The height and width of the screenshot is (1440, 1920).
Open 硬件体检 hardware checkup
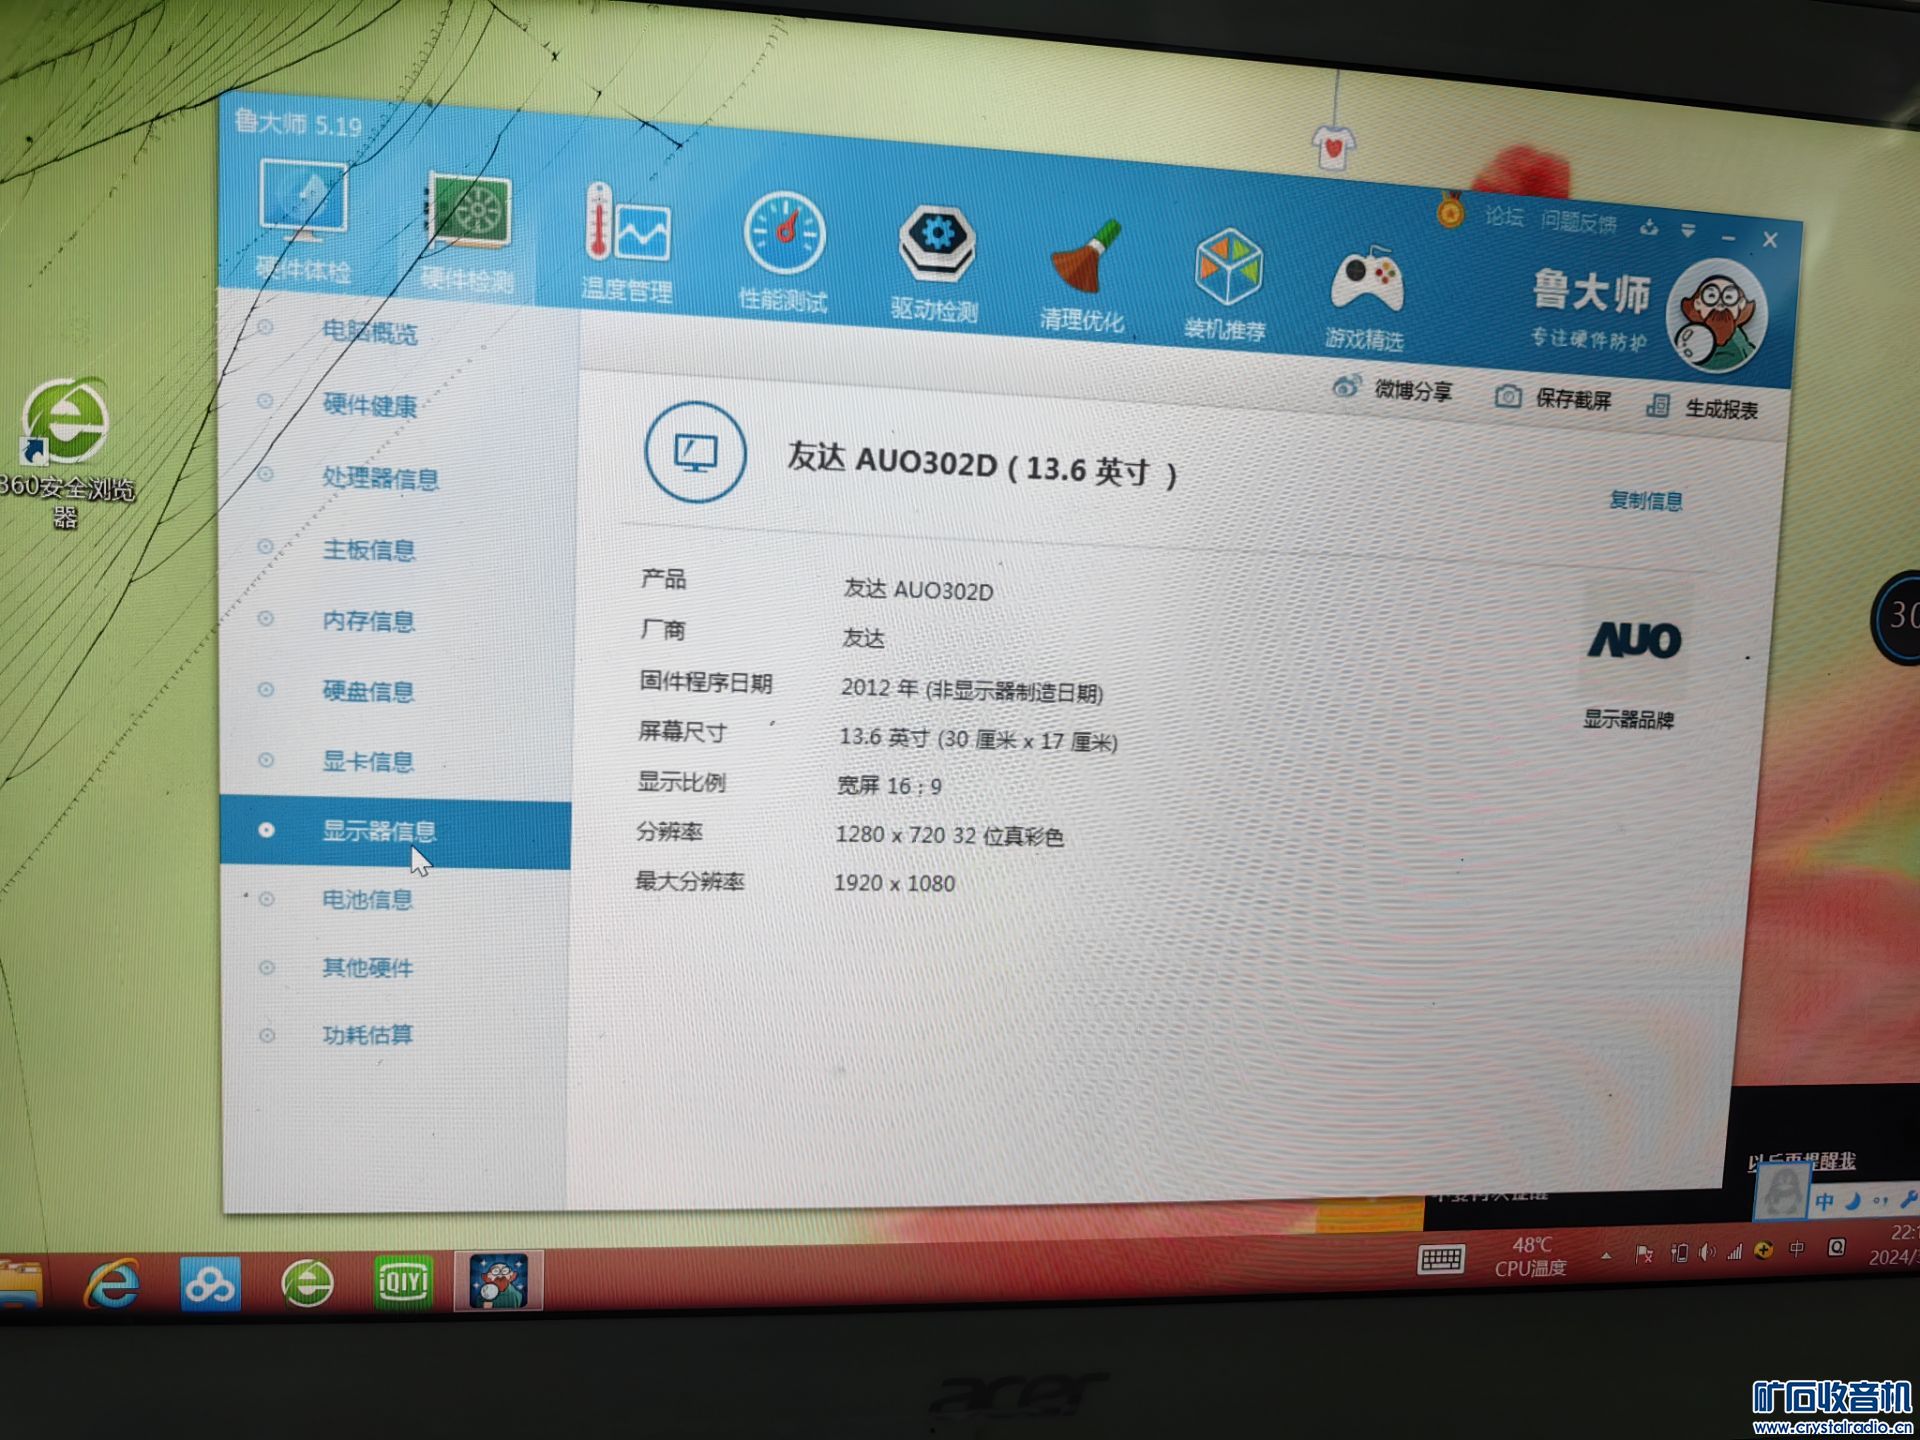tap(303, 222)
